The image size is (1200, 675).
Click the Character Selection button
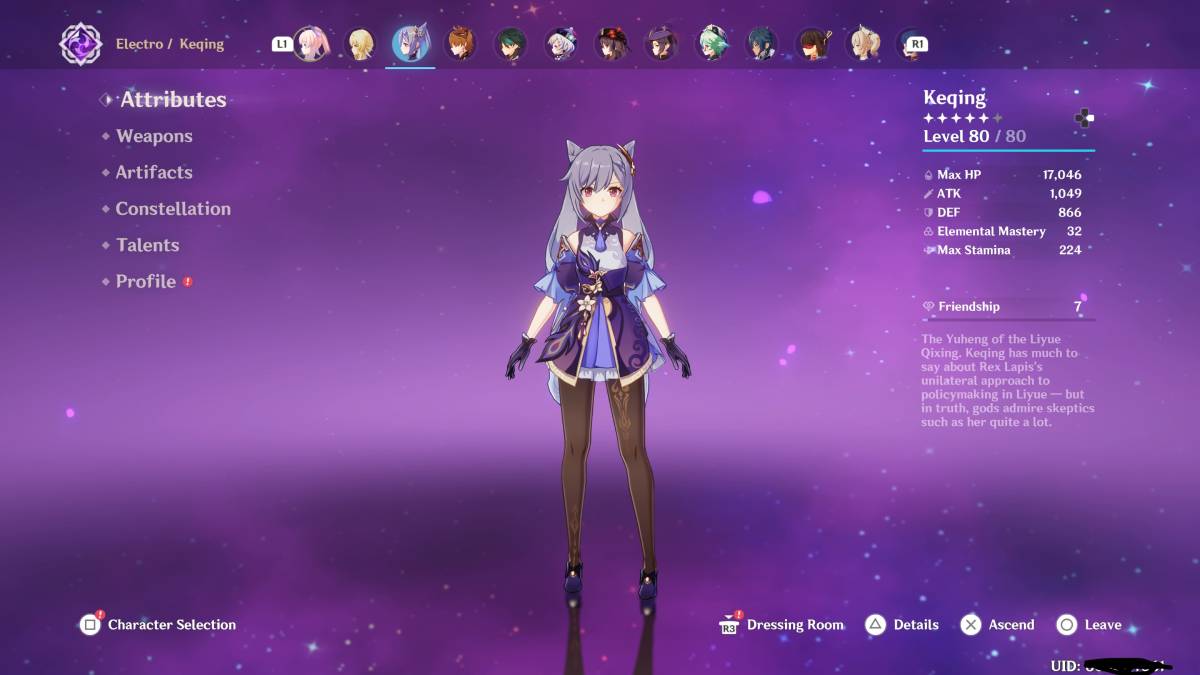[160, 625]
